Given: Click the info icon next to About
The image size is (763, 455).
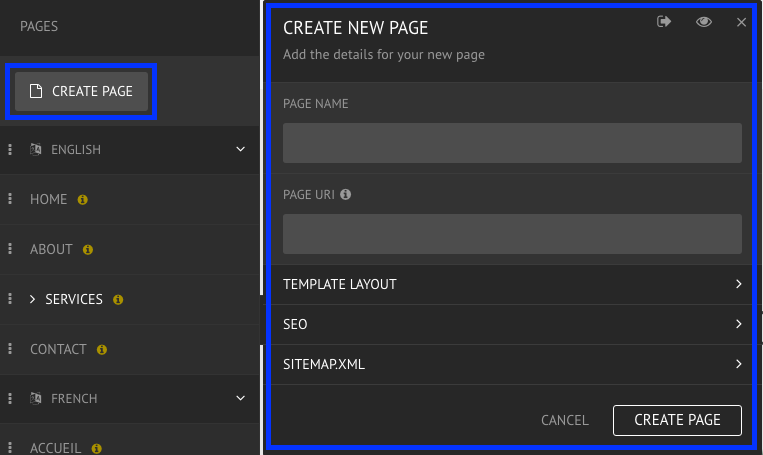Looking at the screenshot, I should [88, 250].
